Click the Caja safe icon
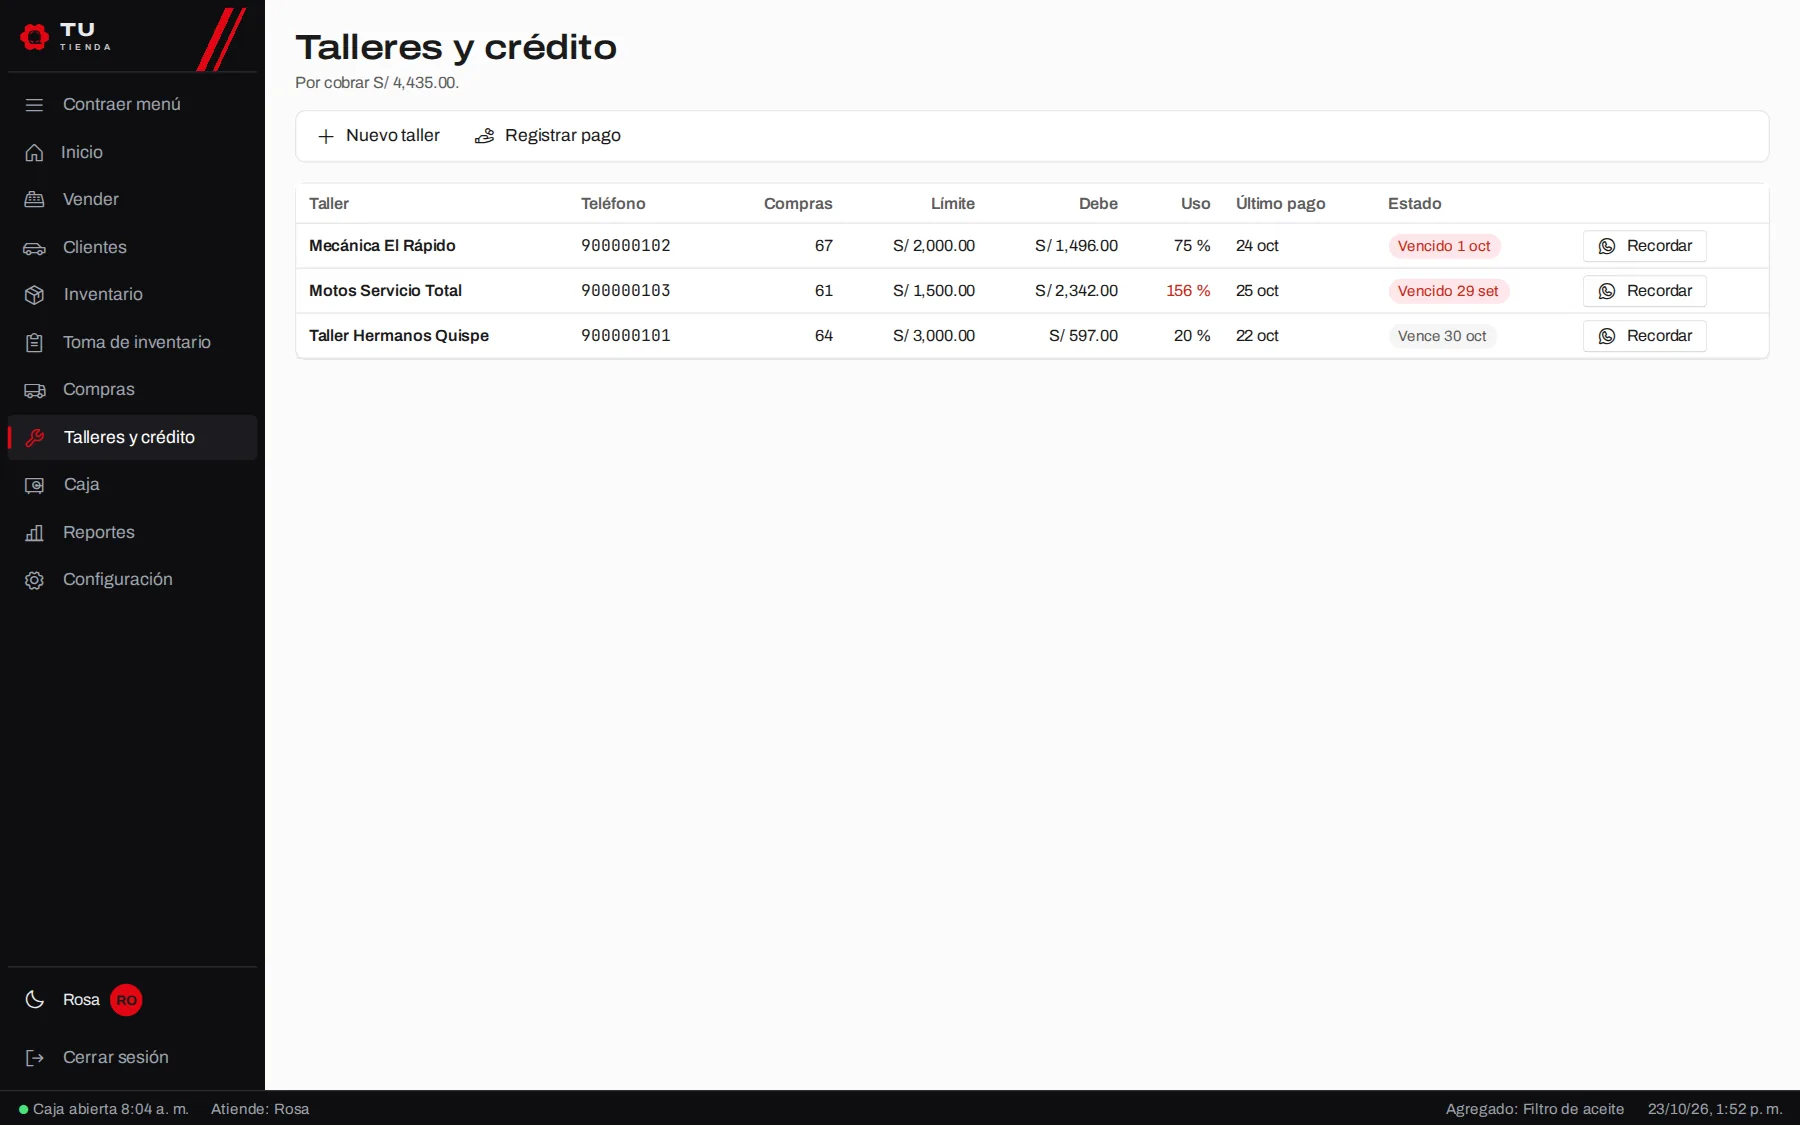The width and height of the screenshot is (1800, 1125). [34, 485]
